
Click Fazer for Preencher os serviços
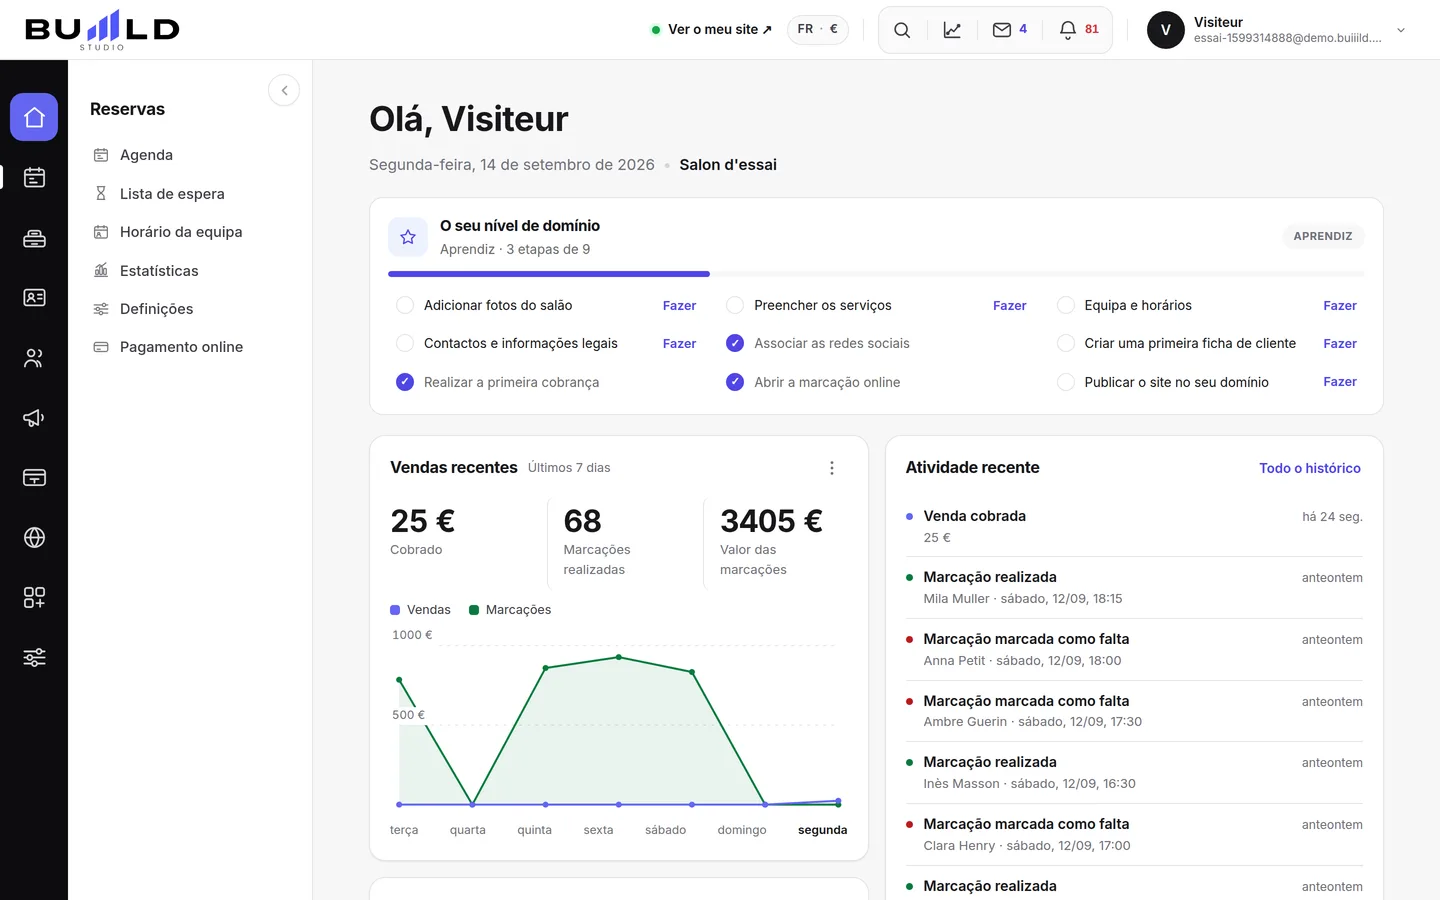coord(1010,306)
